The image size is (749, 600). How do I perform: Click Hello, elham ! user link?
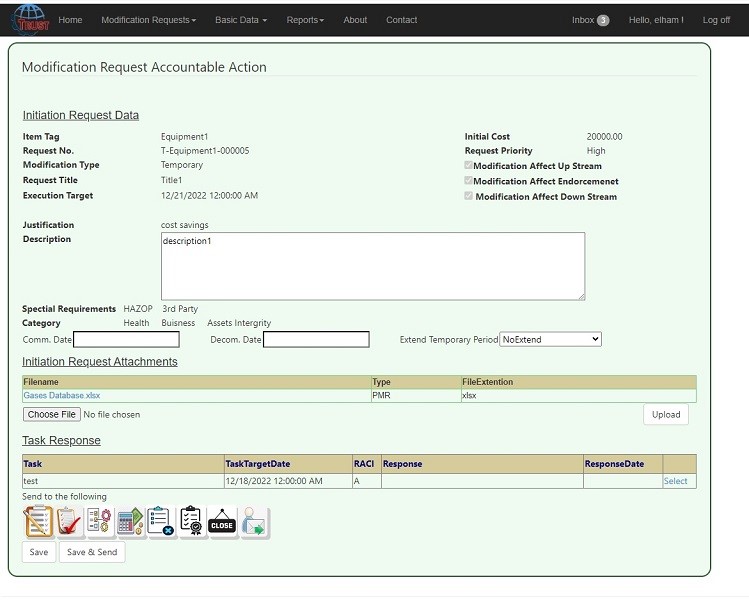656,20
